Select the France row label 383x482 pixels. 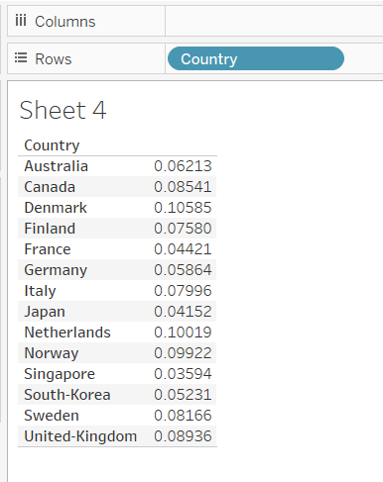coord(47,249)
